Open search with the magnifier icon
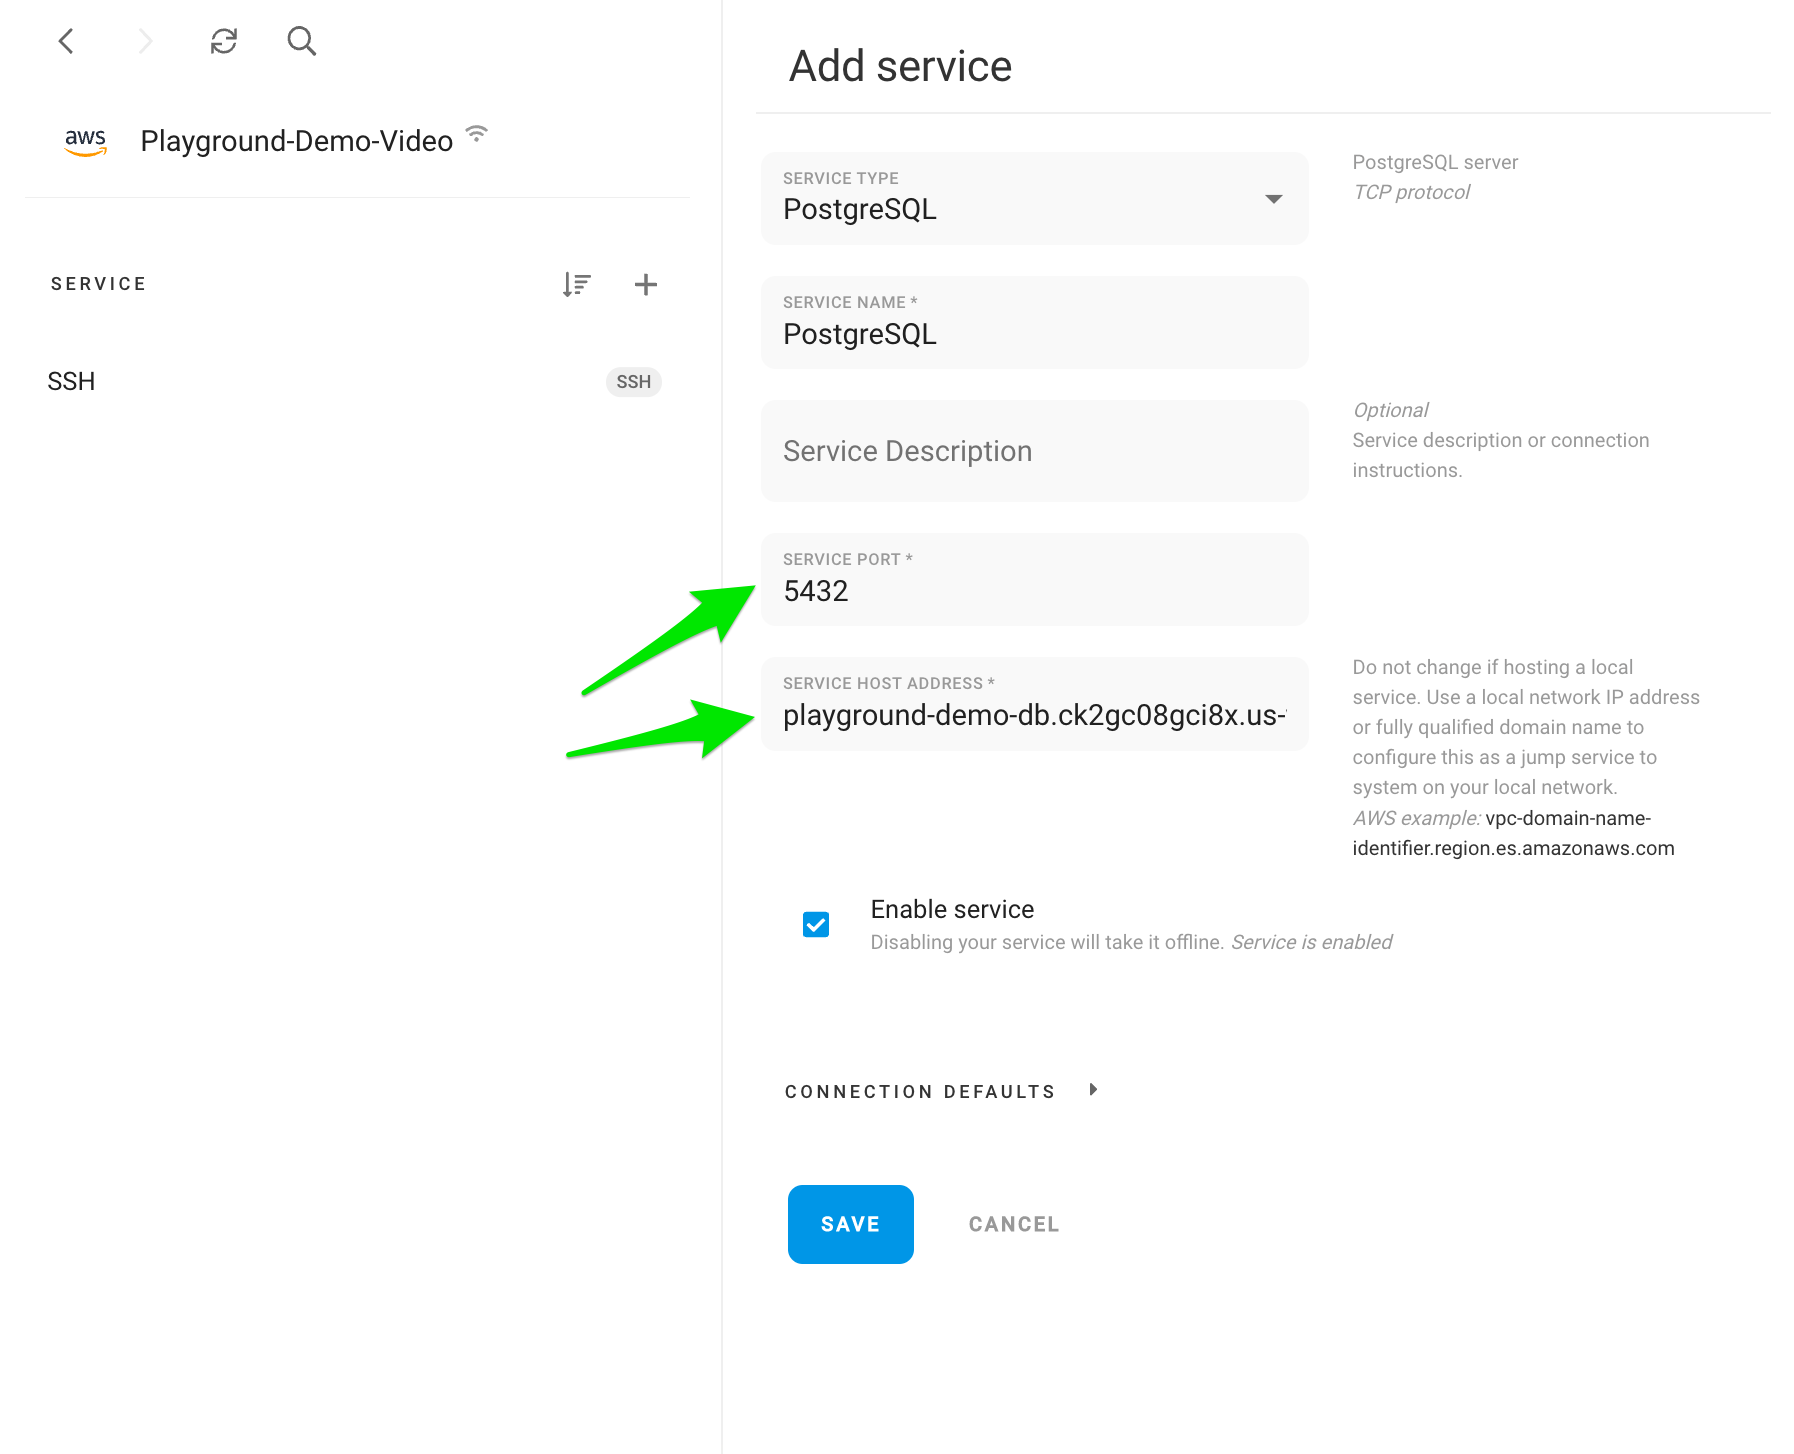1794x1454 pixels. [301, 41]
